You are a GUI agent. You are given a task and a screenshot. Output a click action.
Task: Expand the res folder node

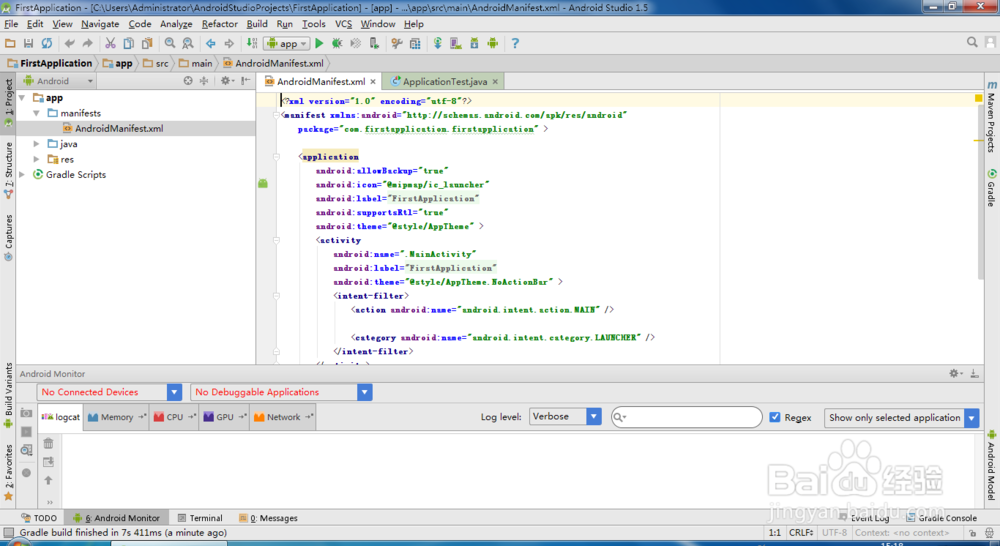tap(37, 159)
